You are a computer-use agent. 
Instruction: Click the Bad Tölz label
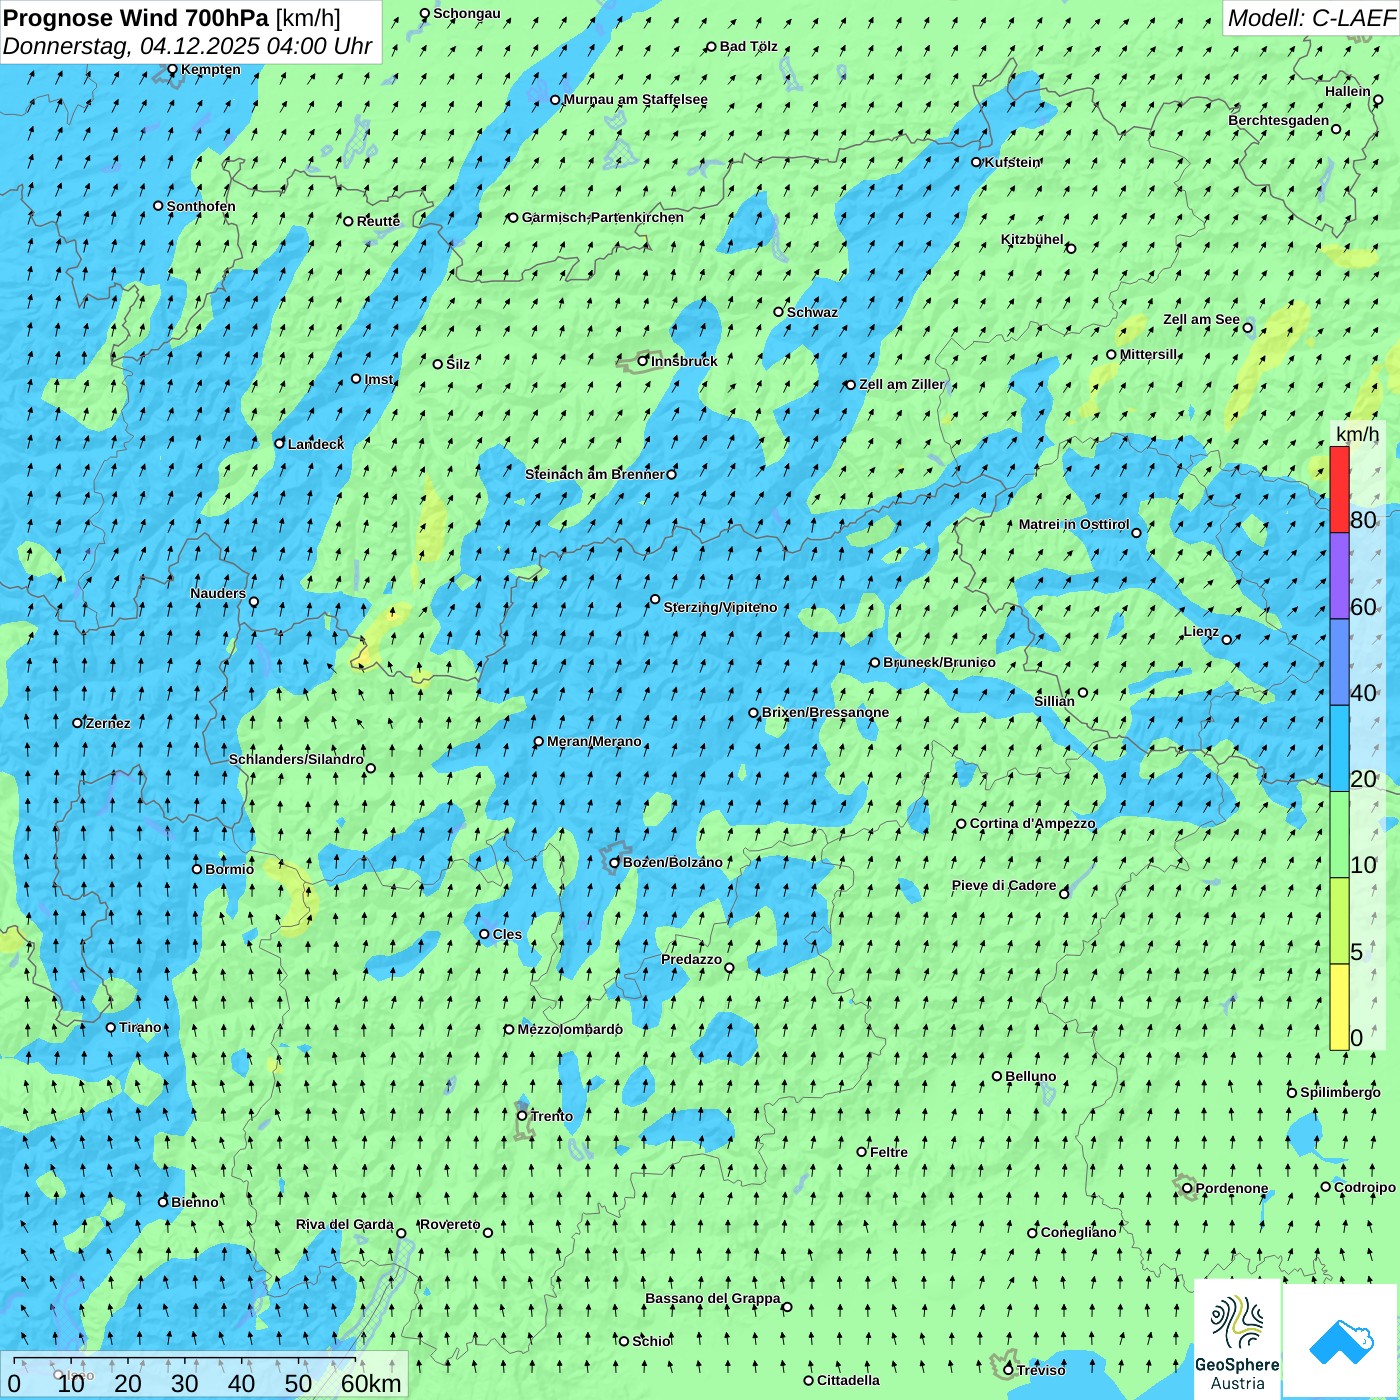(x=748, y=46)
